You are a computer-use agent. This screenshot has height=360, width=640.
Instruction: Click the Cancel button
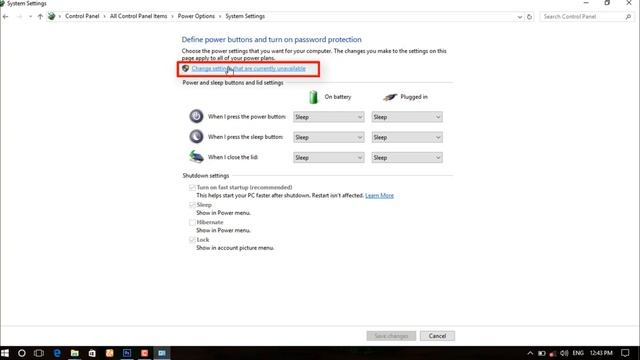[x=437, y=336]
